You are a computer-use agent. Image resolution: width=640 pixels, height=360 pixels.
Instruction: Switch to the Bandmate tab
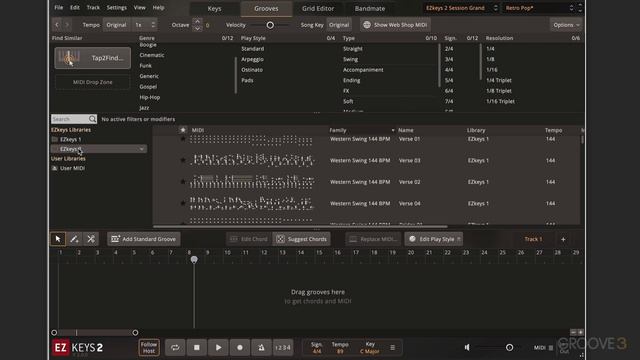[x=370, y=9]
